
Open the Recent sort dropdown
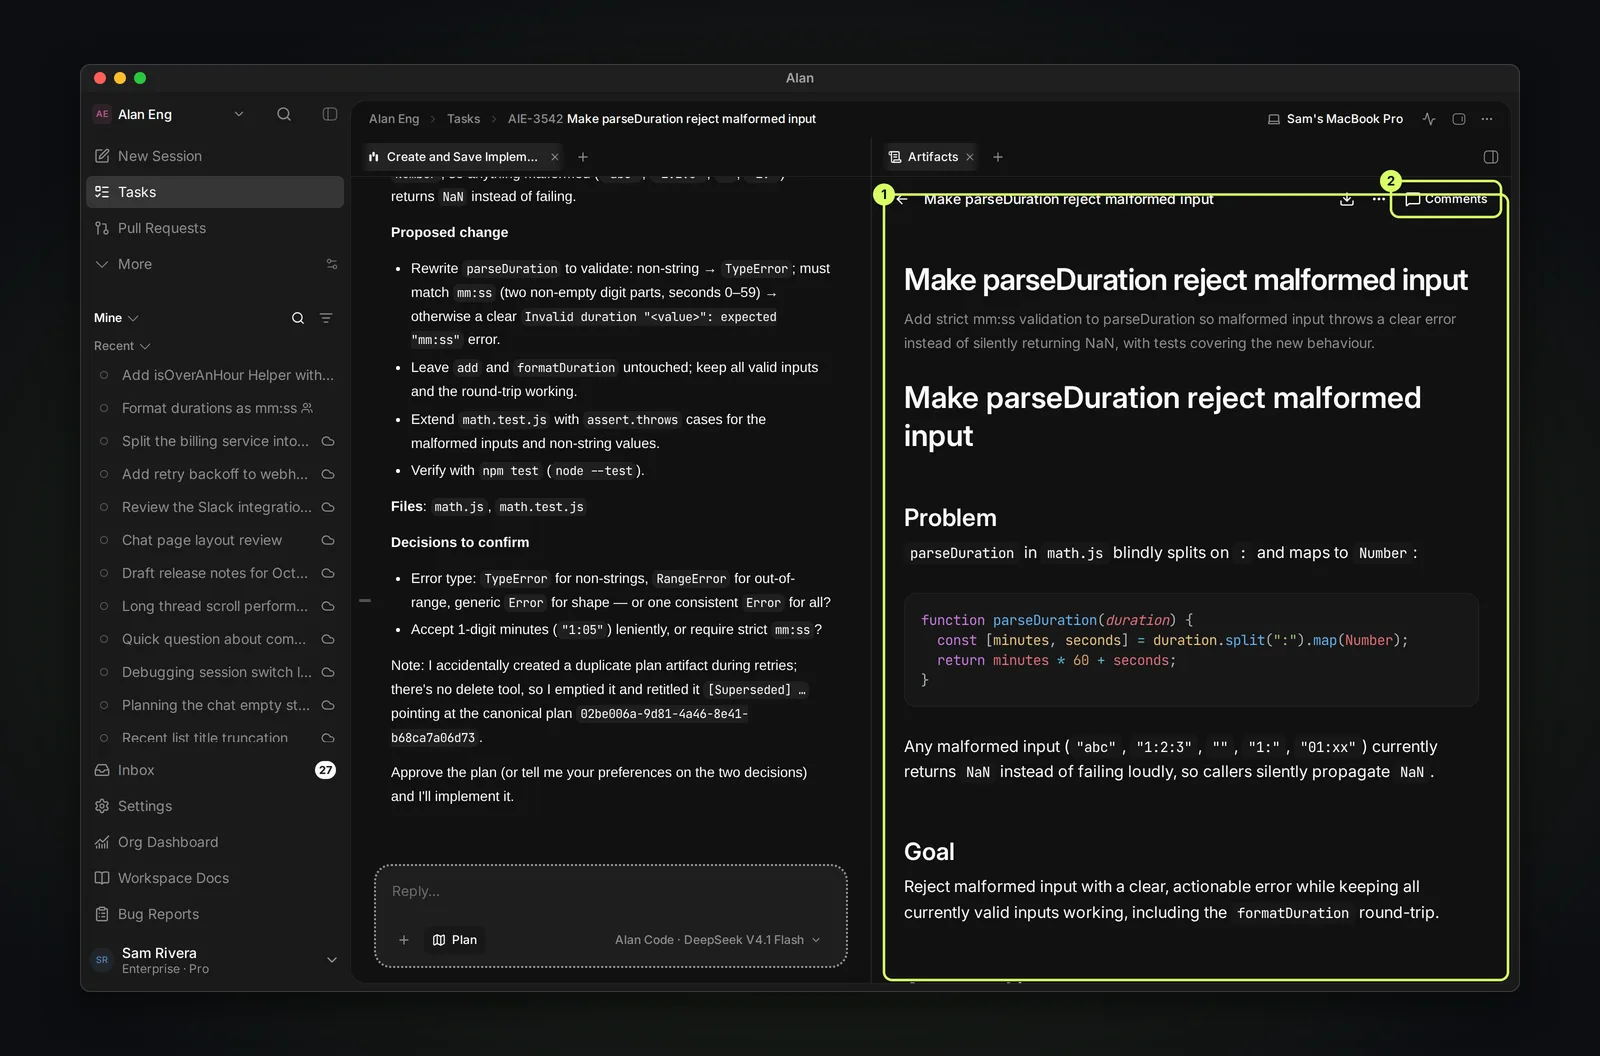[122, 346]
